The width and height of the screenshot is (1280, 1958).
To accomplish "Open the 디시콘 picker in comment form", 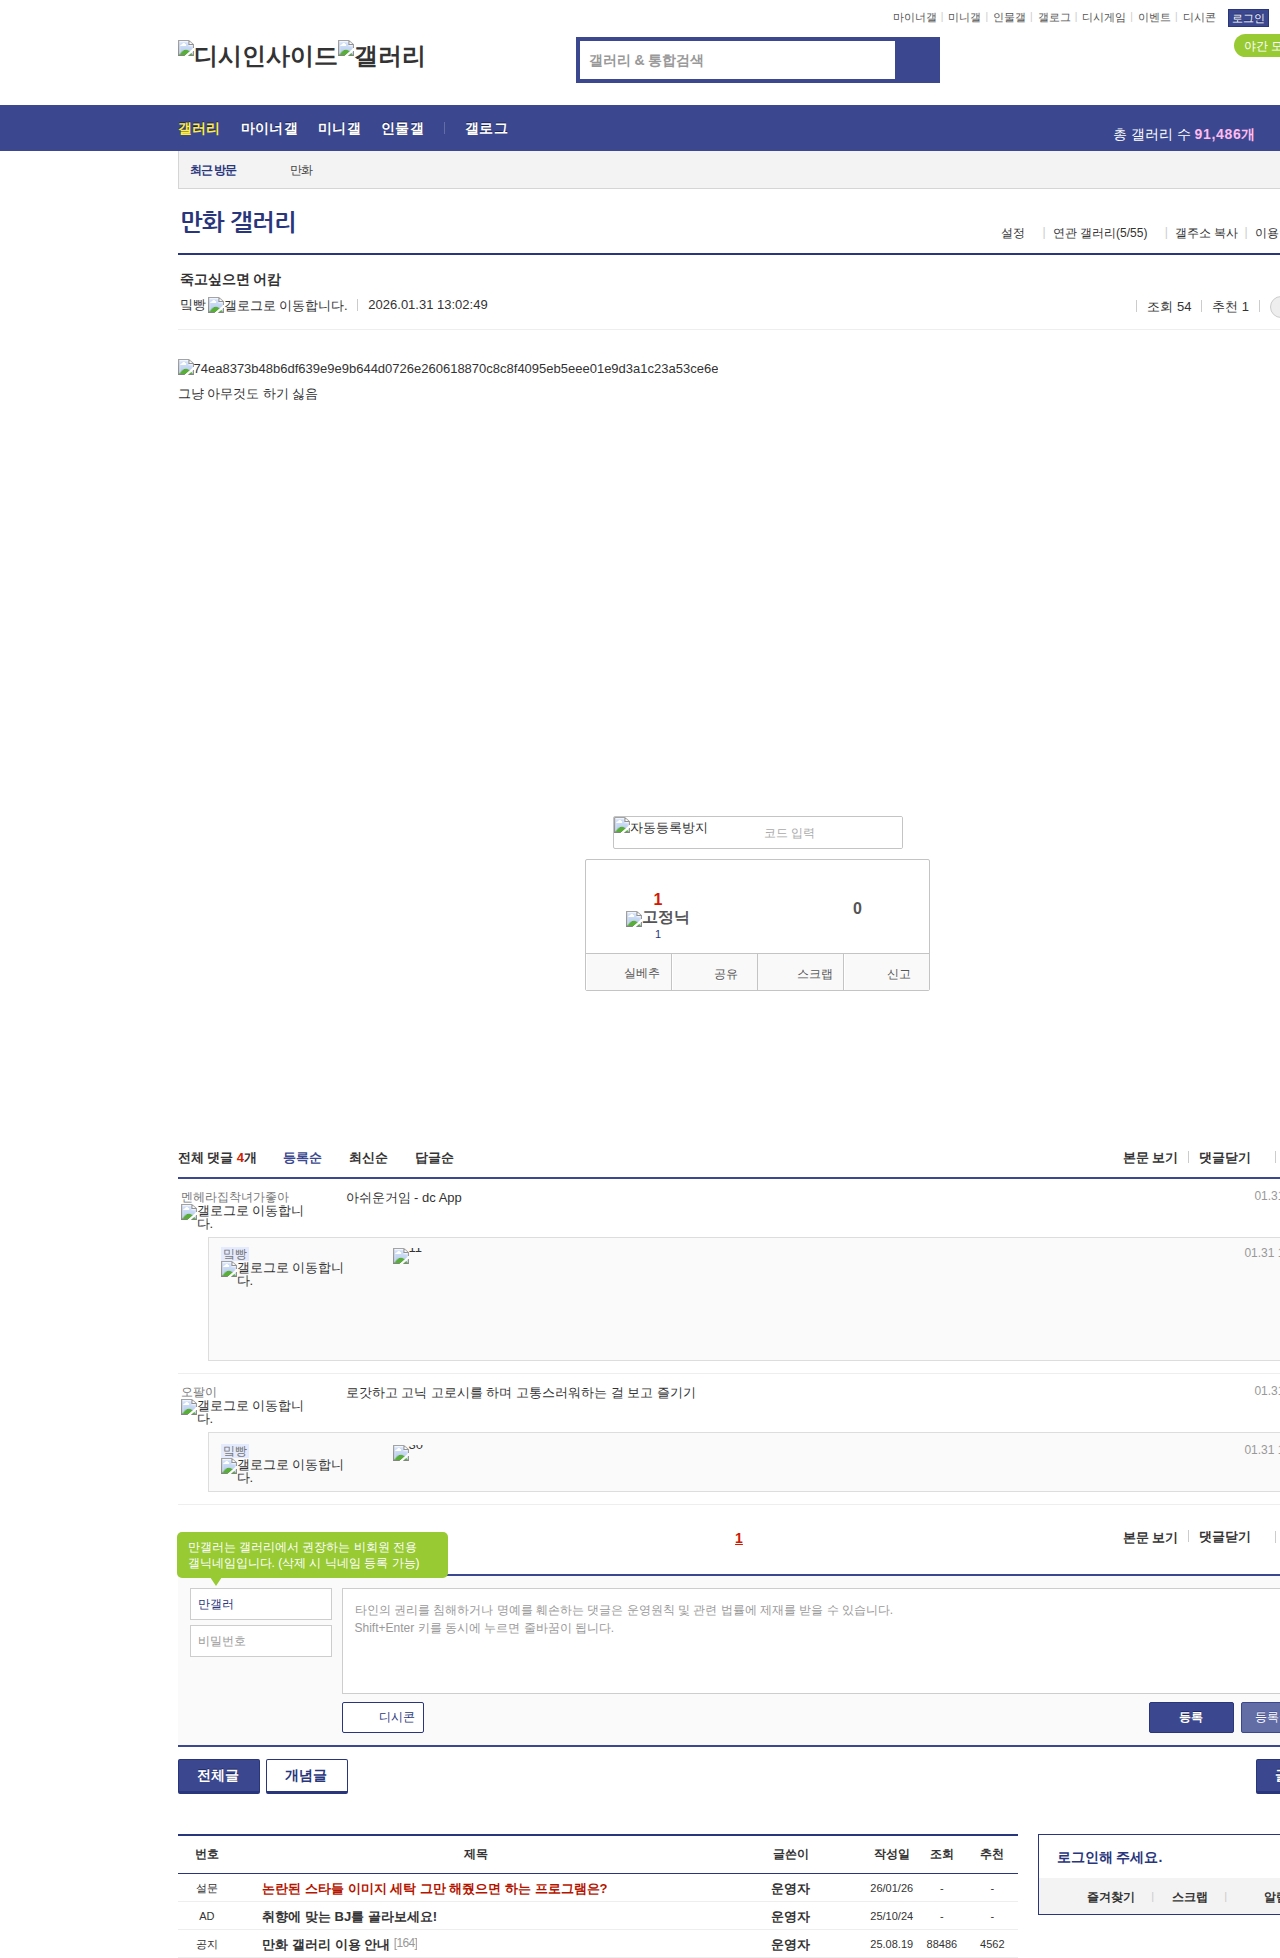I will tap(383, 1717).
